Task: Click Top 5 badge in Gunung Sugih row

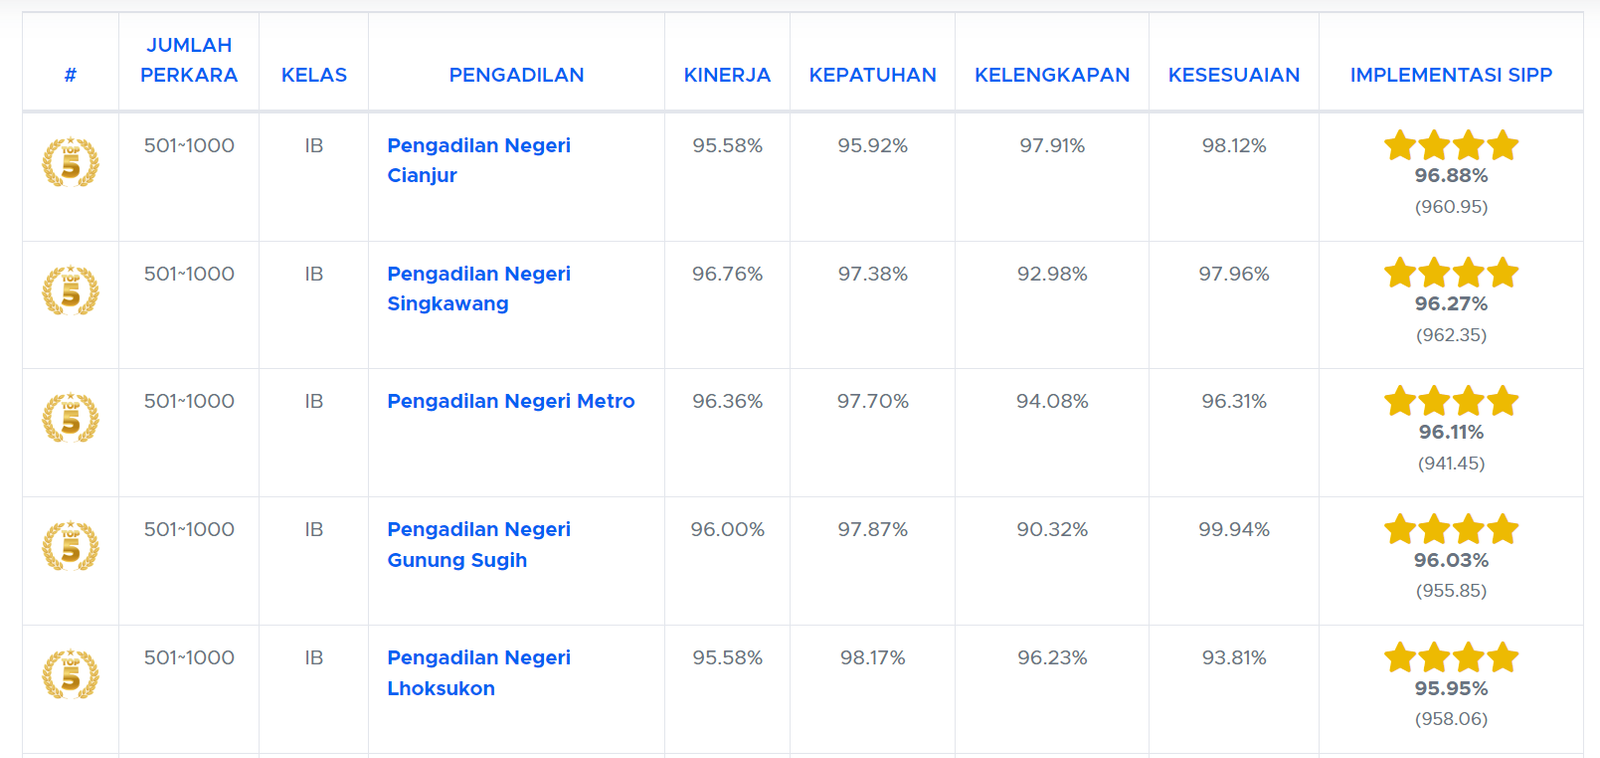Action: coord(70,546)
